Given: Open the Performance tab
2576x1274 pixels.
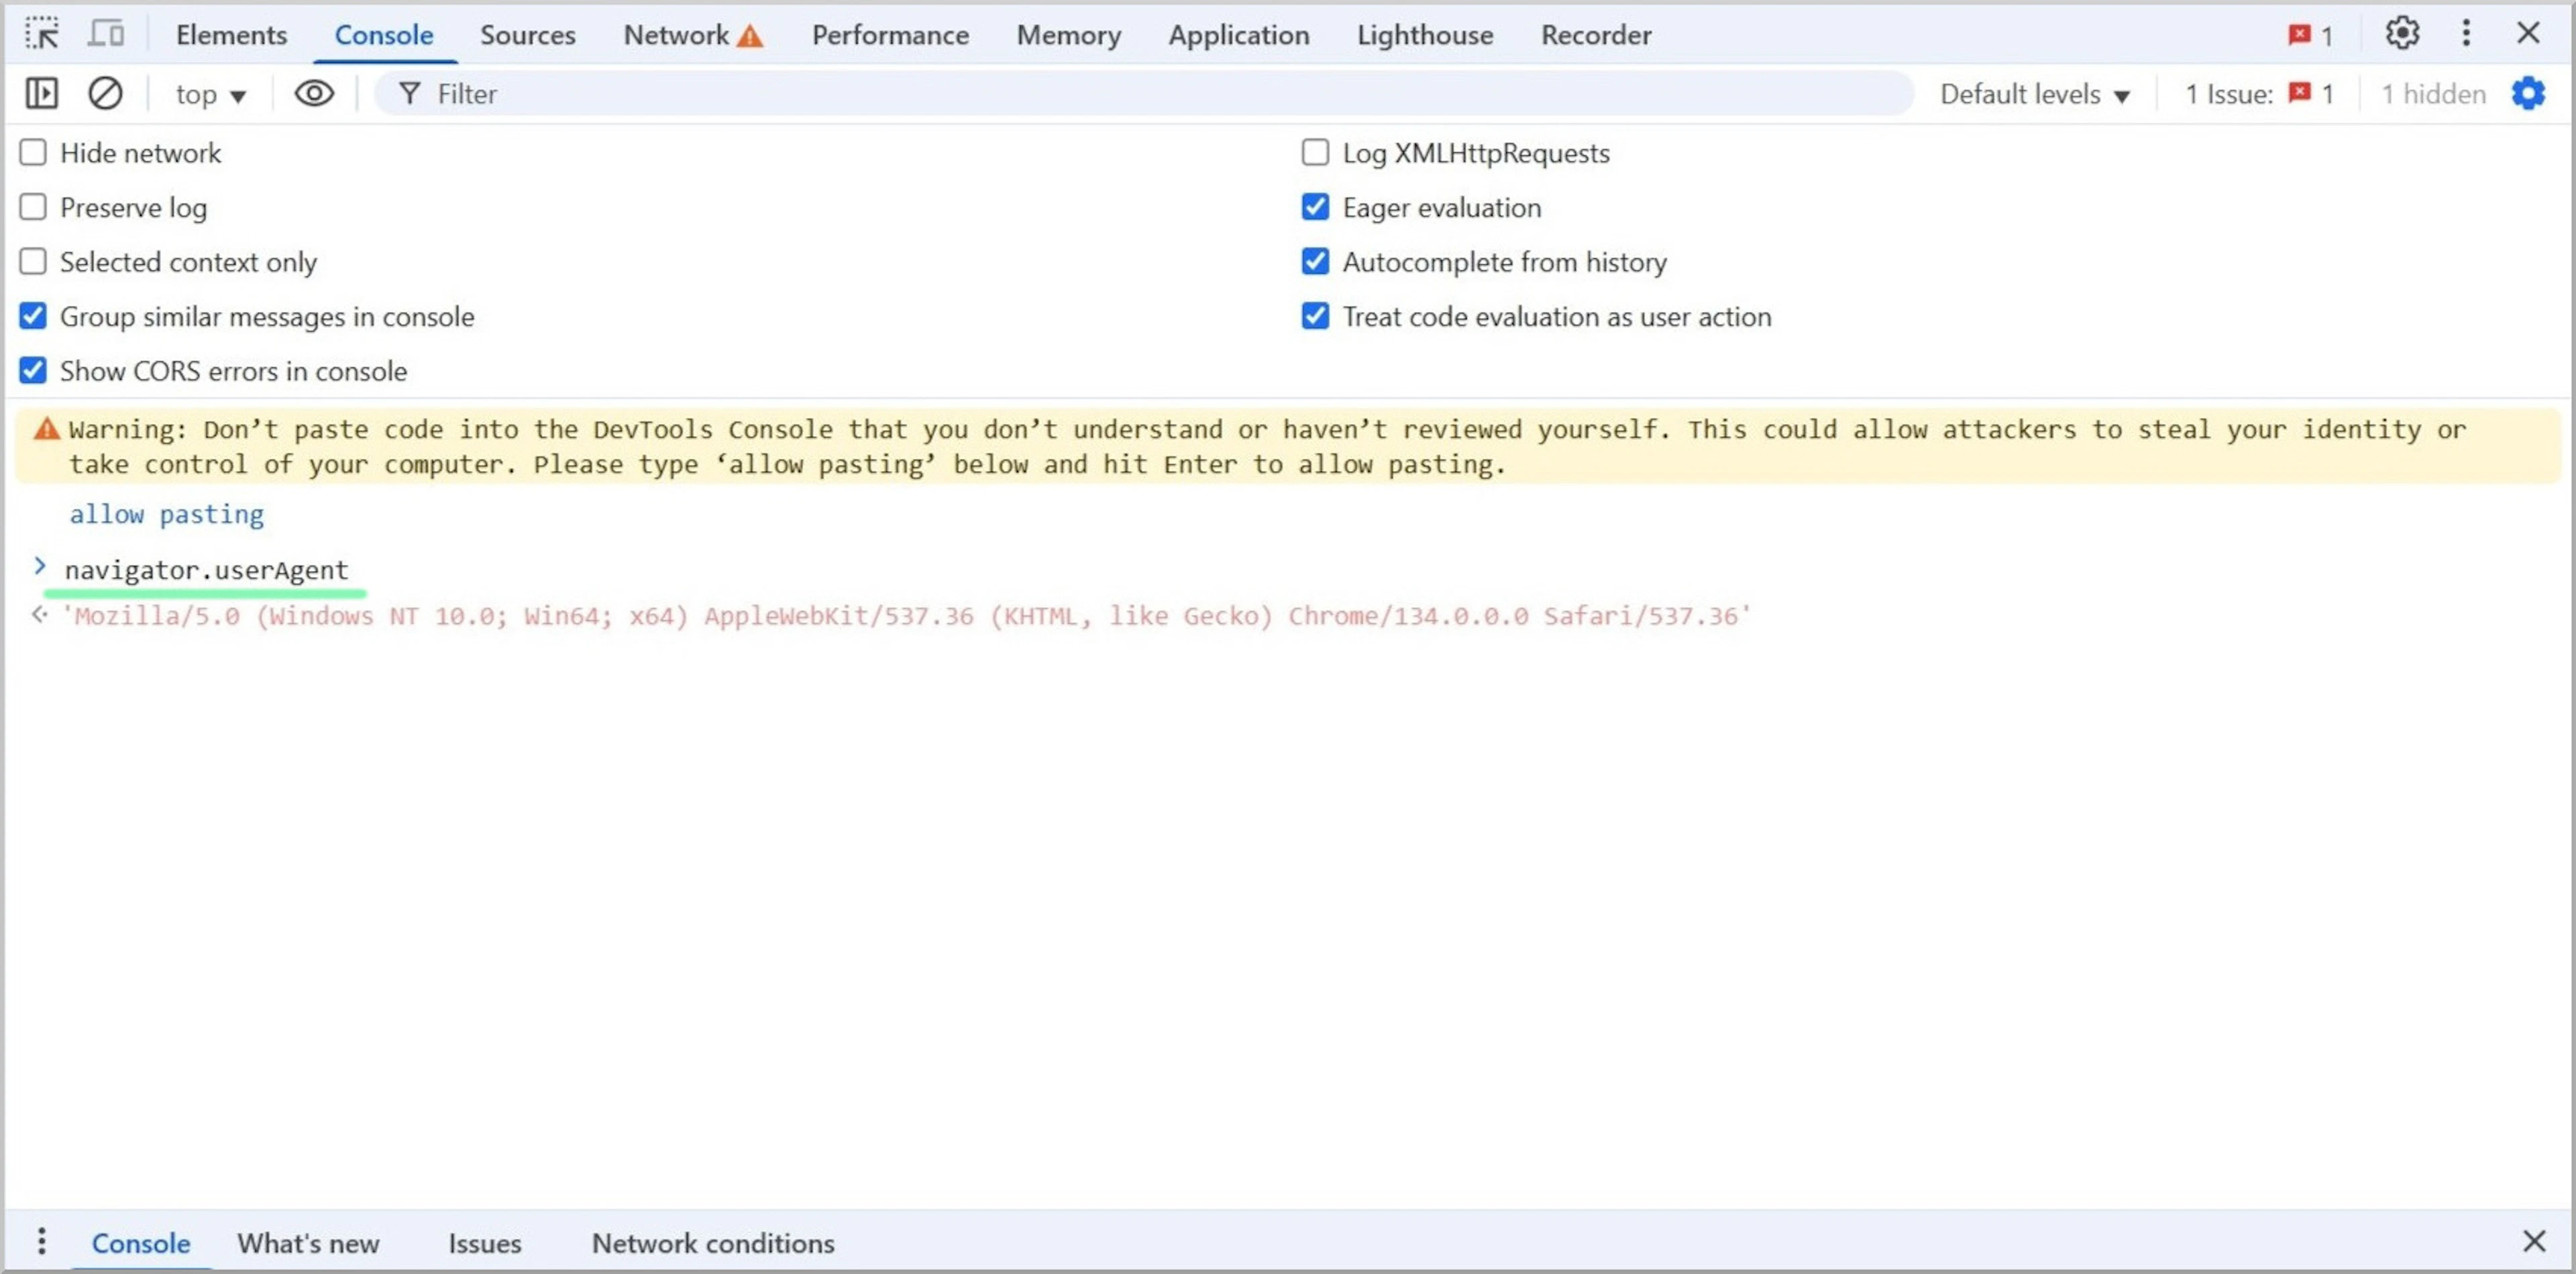Looking at the screenshot, I should click(x=890, y=35).
